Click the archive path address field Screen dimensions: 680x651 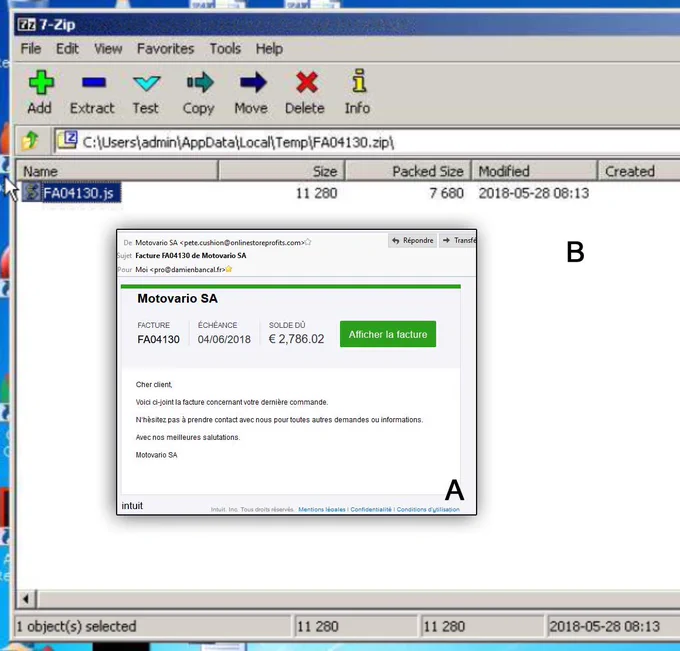pyautogui.click(x=369, y=142)
